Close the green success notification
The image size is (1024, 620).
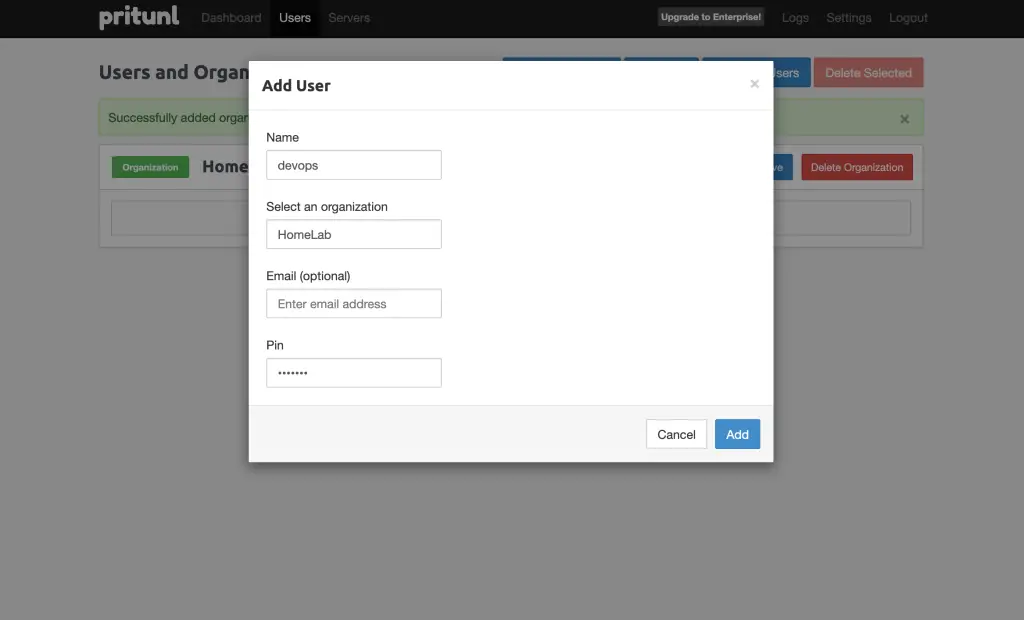[x=904, y=118]
